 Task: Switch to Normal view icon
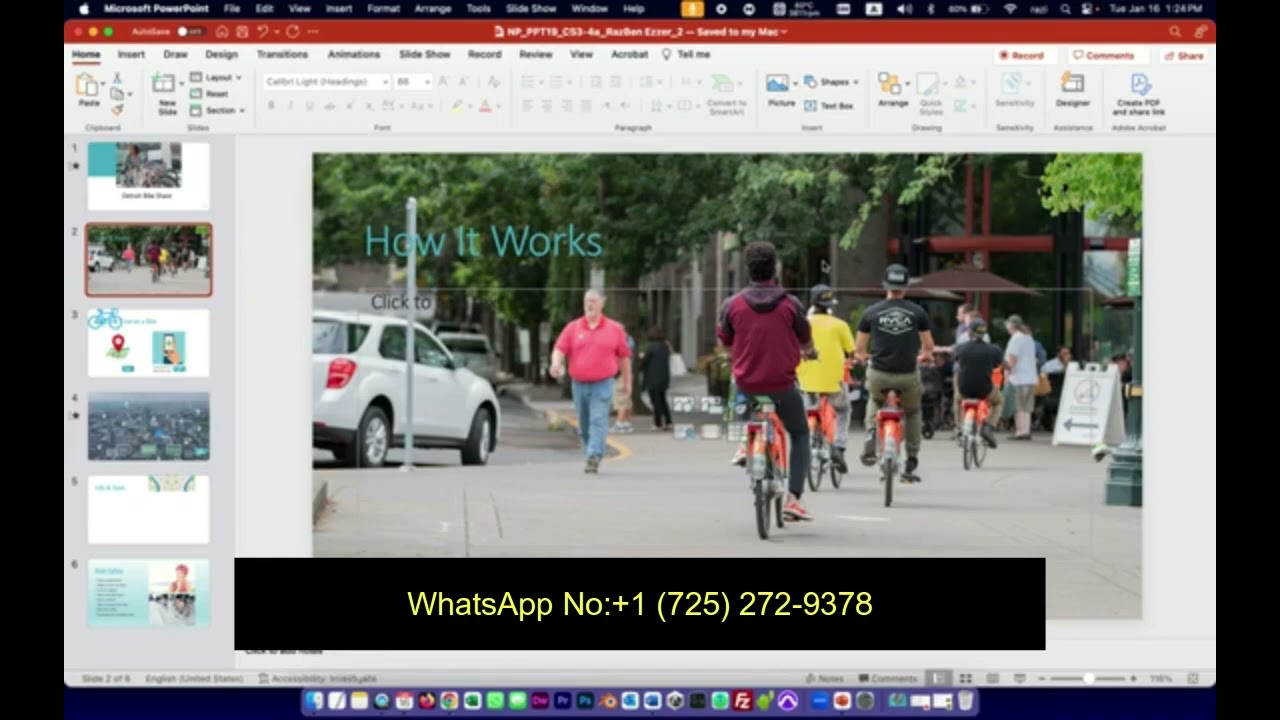click(938, 678)
